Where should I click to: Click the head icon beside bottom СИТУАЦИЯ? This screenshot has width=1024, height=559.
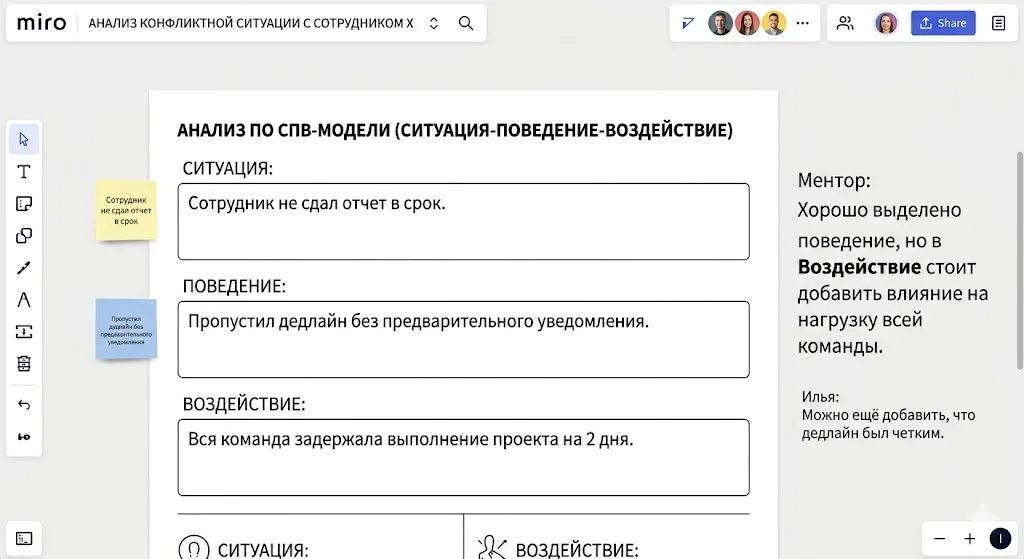[x=194, y=549]
